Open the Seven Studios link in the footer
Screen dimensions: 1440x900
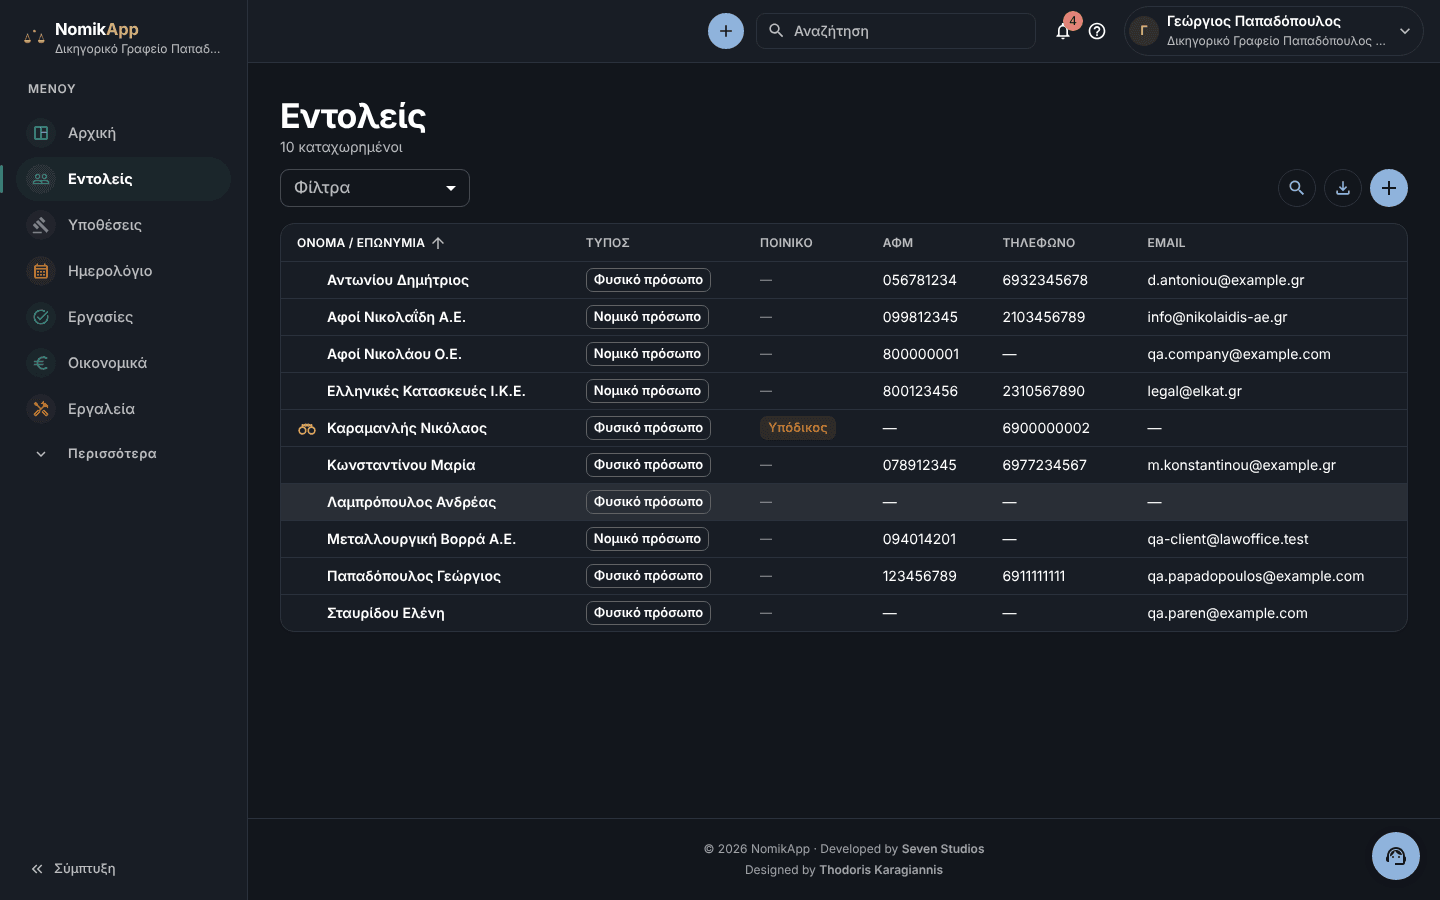click(x=943, y=849)
